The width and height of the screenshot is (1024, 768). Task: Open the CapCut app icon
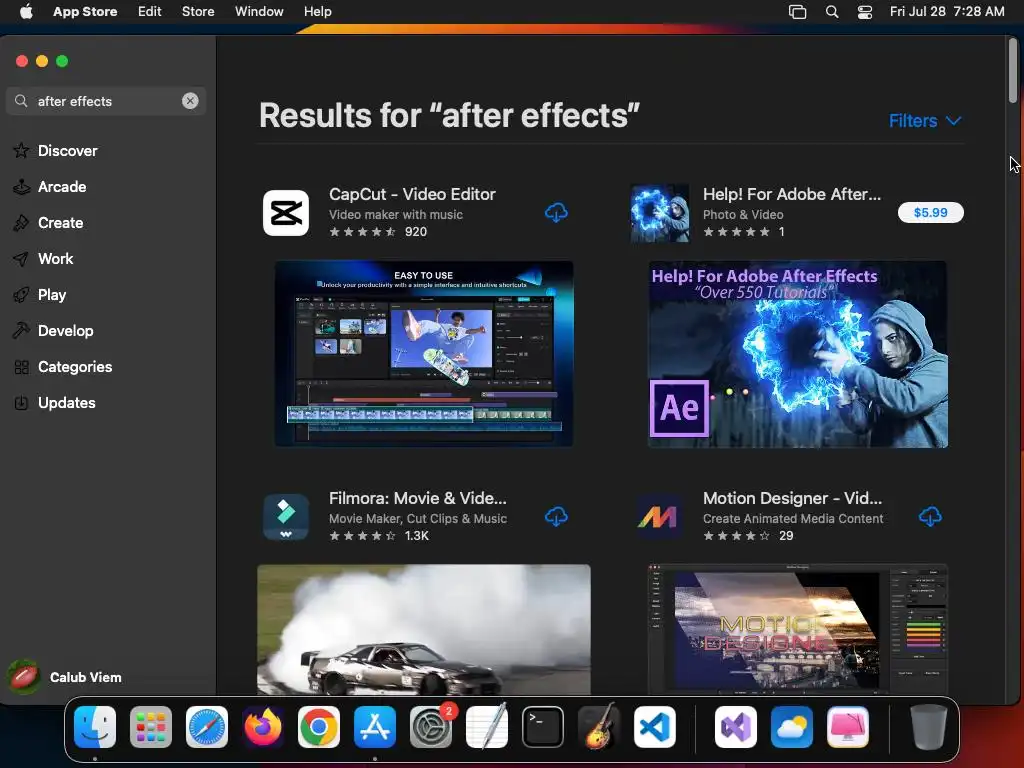[x=285, y=213]
